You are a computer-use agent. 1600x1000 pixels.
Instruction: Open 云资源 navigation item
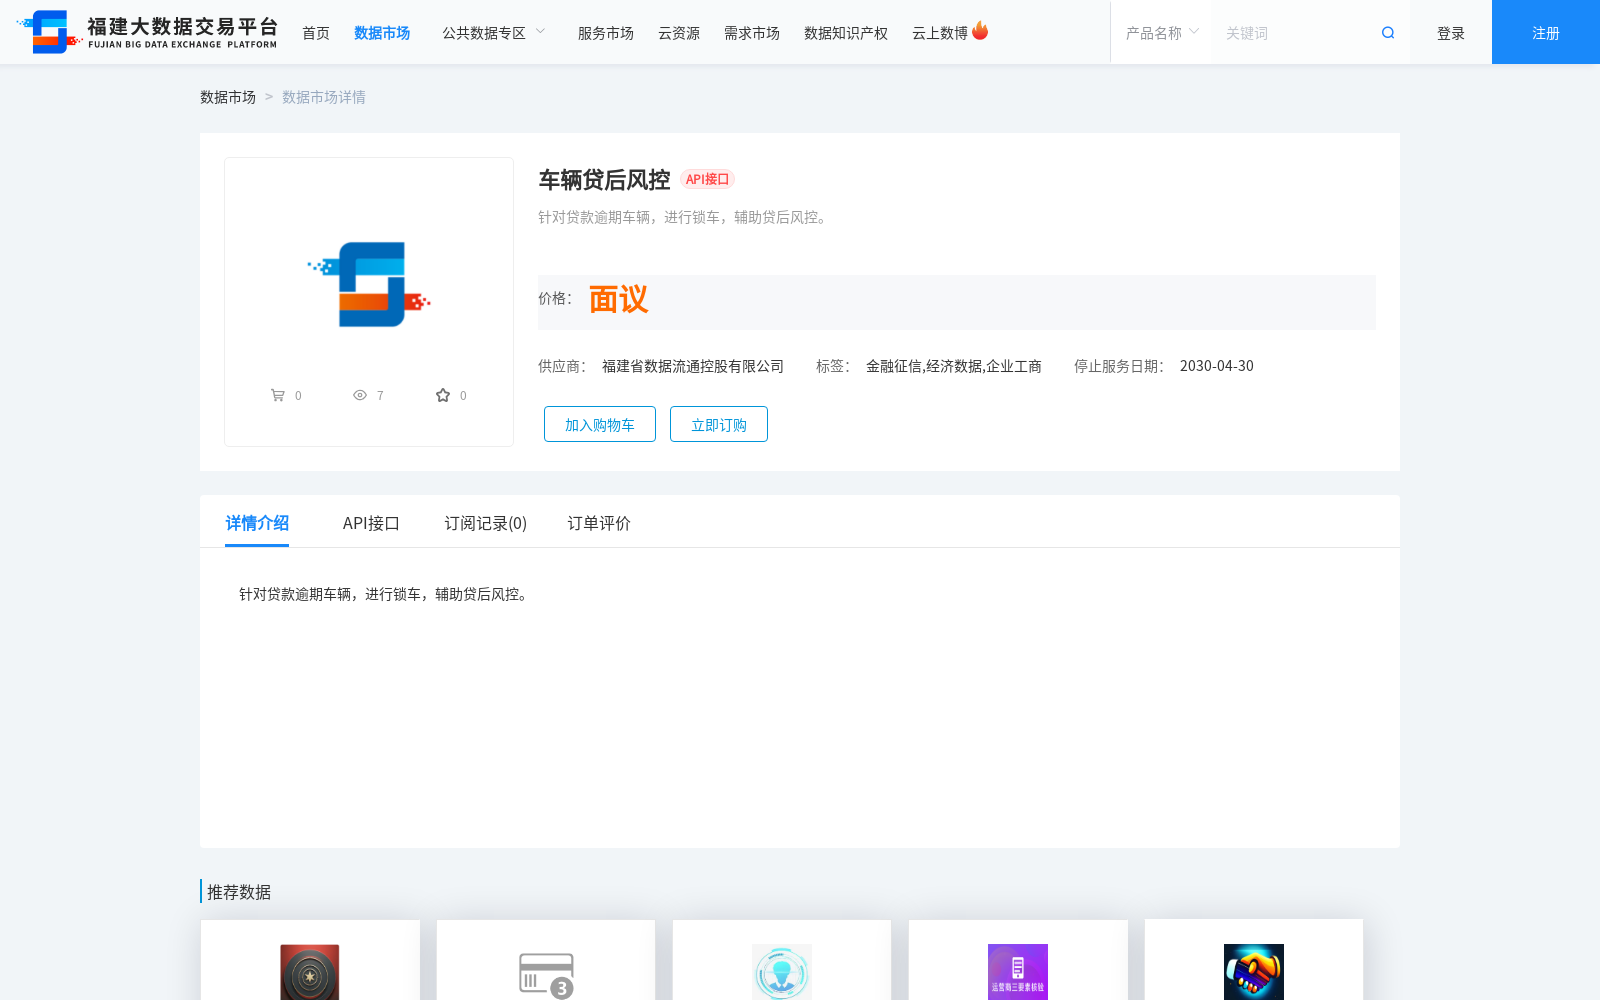[679, 33]
